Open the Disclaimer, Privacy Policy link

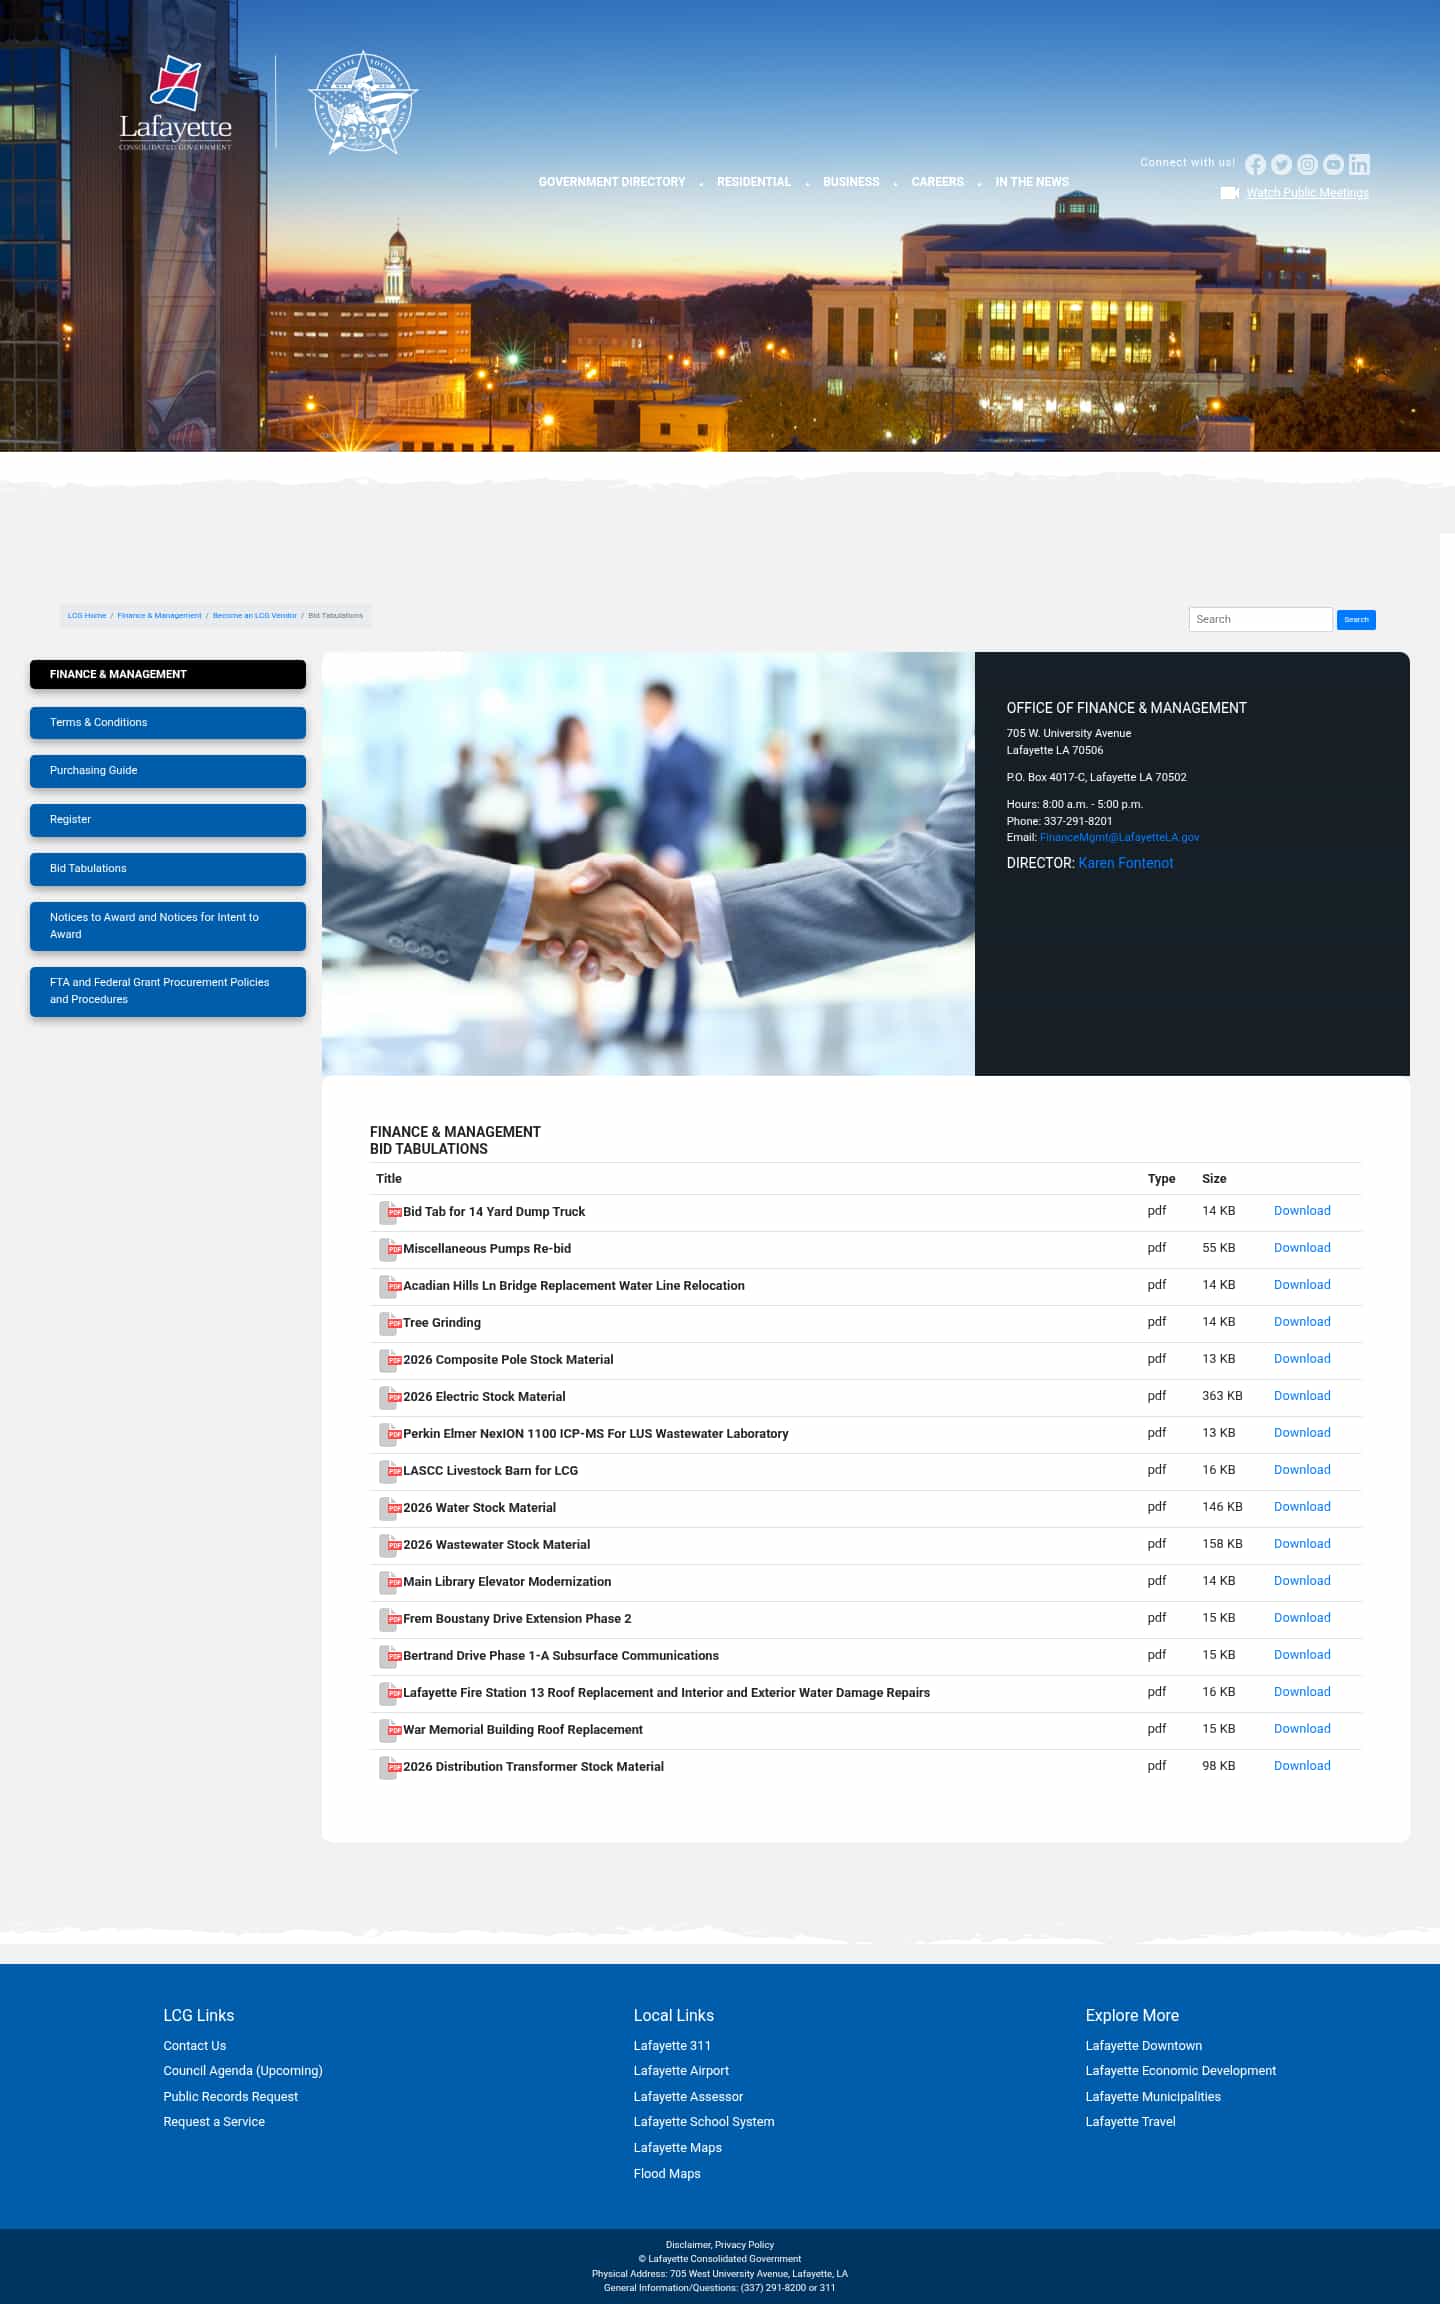pos(720,2245)
